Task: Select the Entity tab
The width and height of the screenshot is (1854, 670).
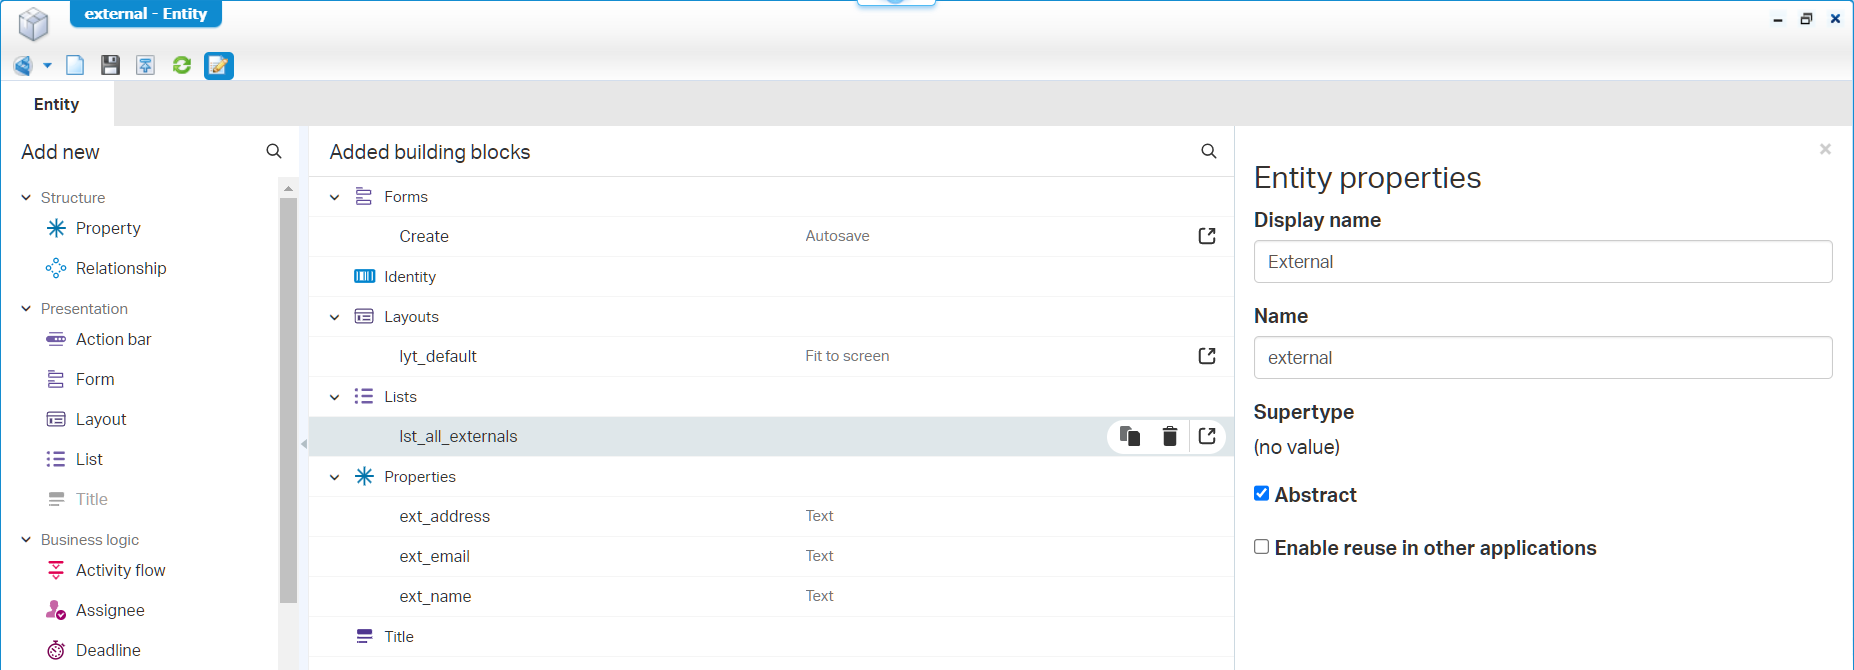Action: (57, 104)
